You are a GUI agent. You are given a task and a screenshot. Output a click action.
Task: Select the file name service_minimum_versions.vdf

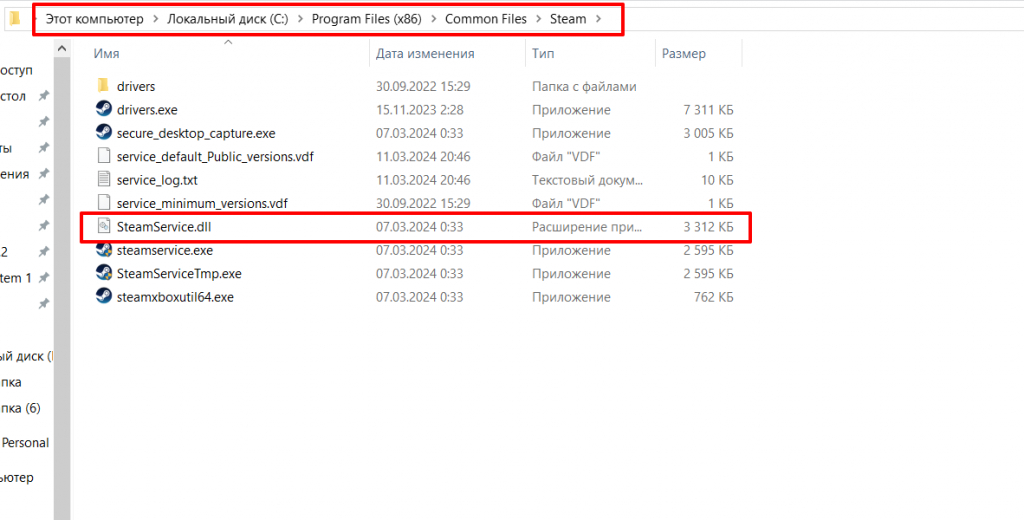[x=202, y=204]
